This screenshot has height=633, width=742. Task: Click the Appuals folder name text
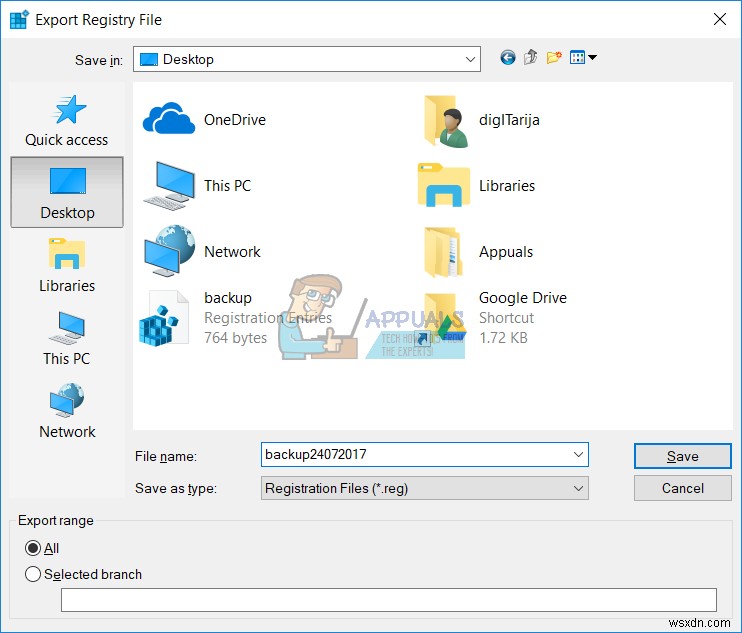(506, 252)
